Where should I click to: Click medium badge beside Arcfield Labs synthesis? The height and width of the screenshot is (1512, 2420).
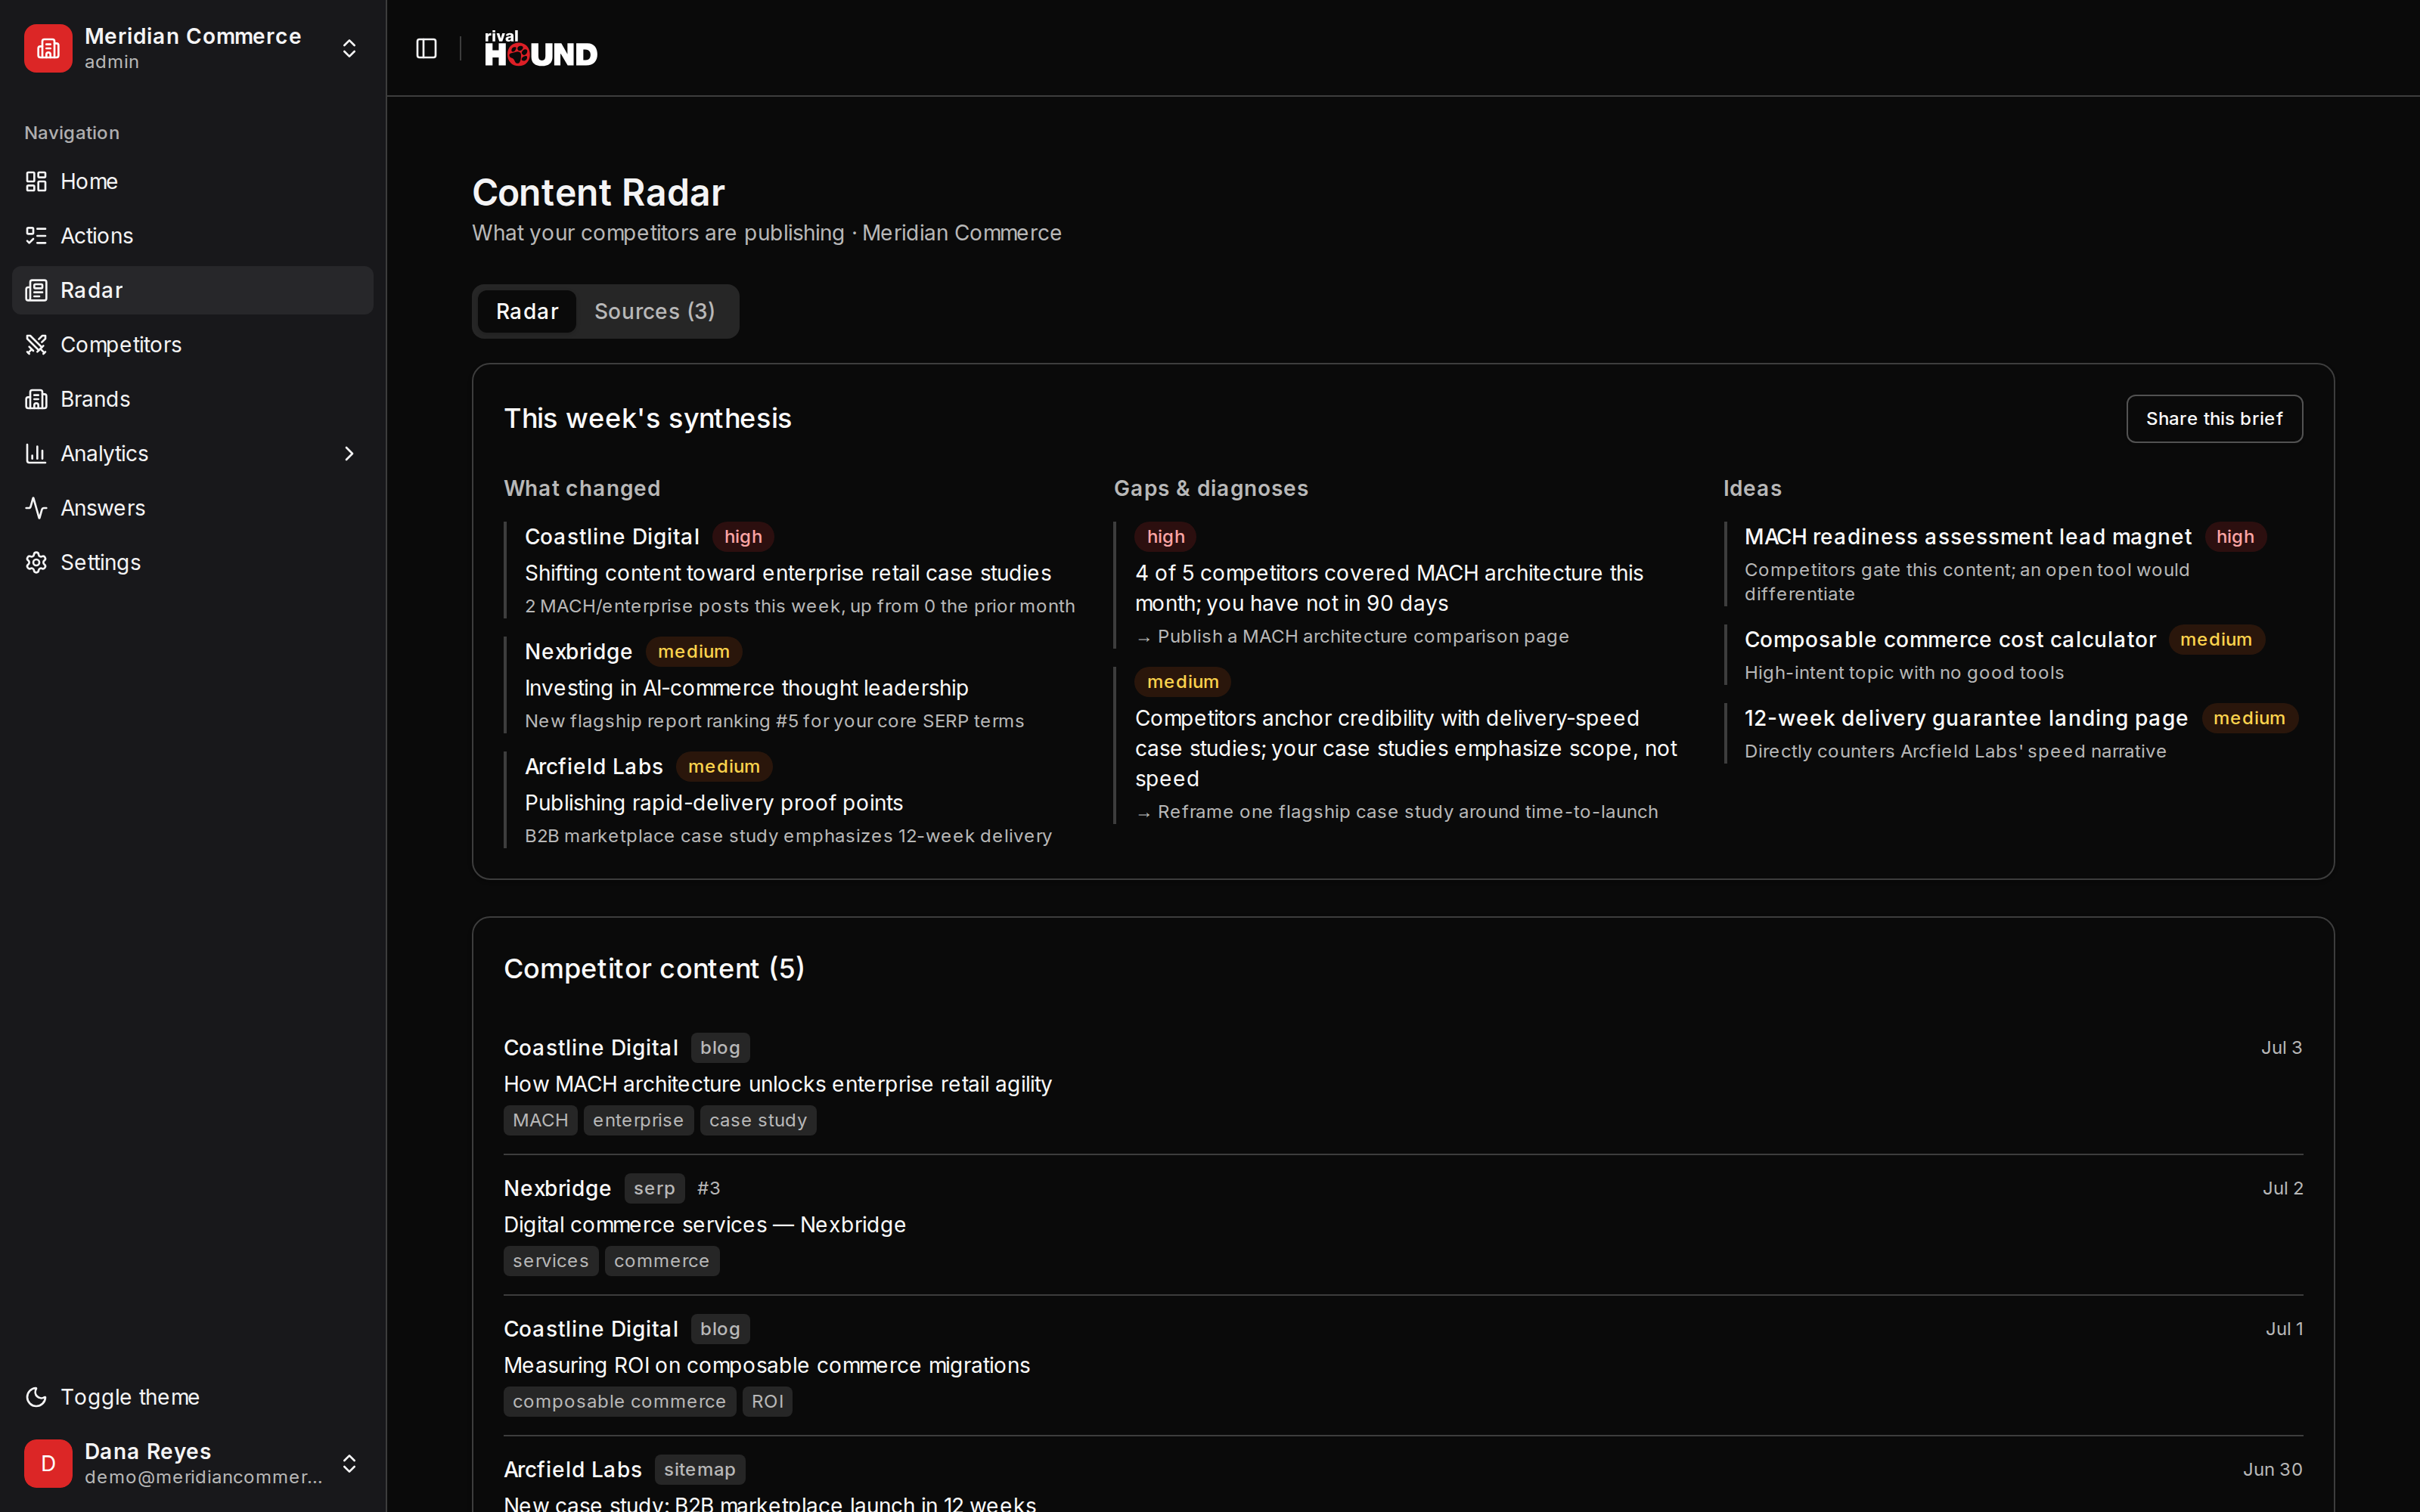click(724, 766)
